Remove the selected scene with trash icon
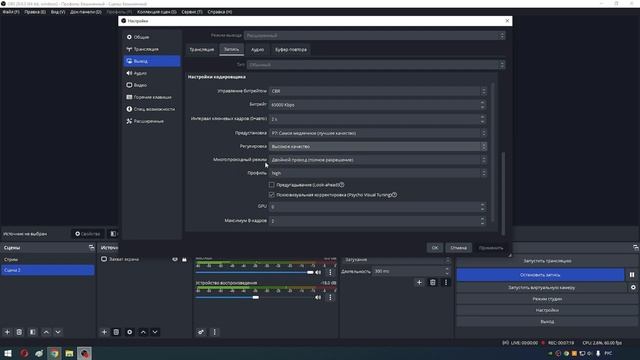Viewport: 640px width, 360px height. (x=19, y=332)
